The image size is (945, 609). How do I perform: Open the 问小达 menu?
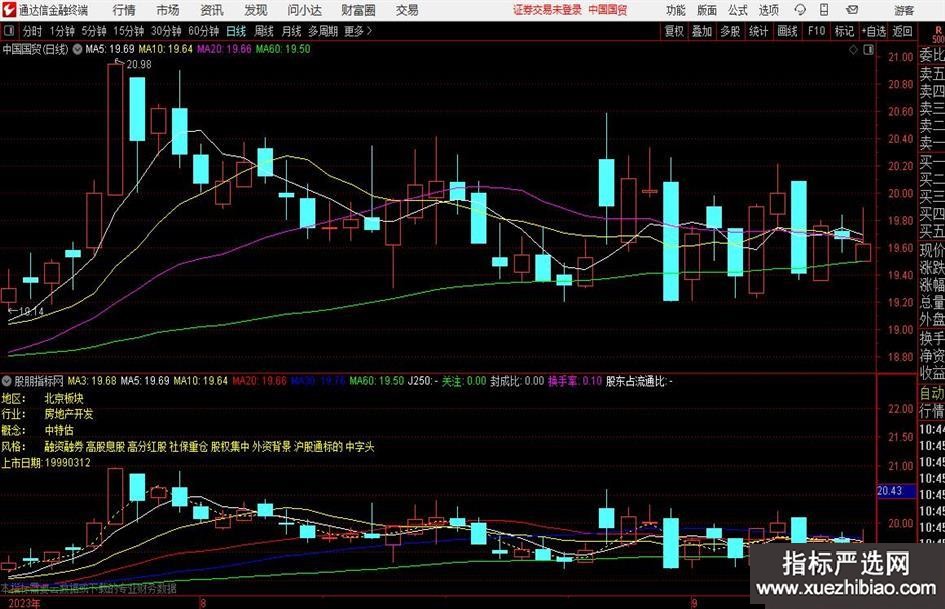tap(304, 10)
